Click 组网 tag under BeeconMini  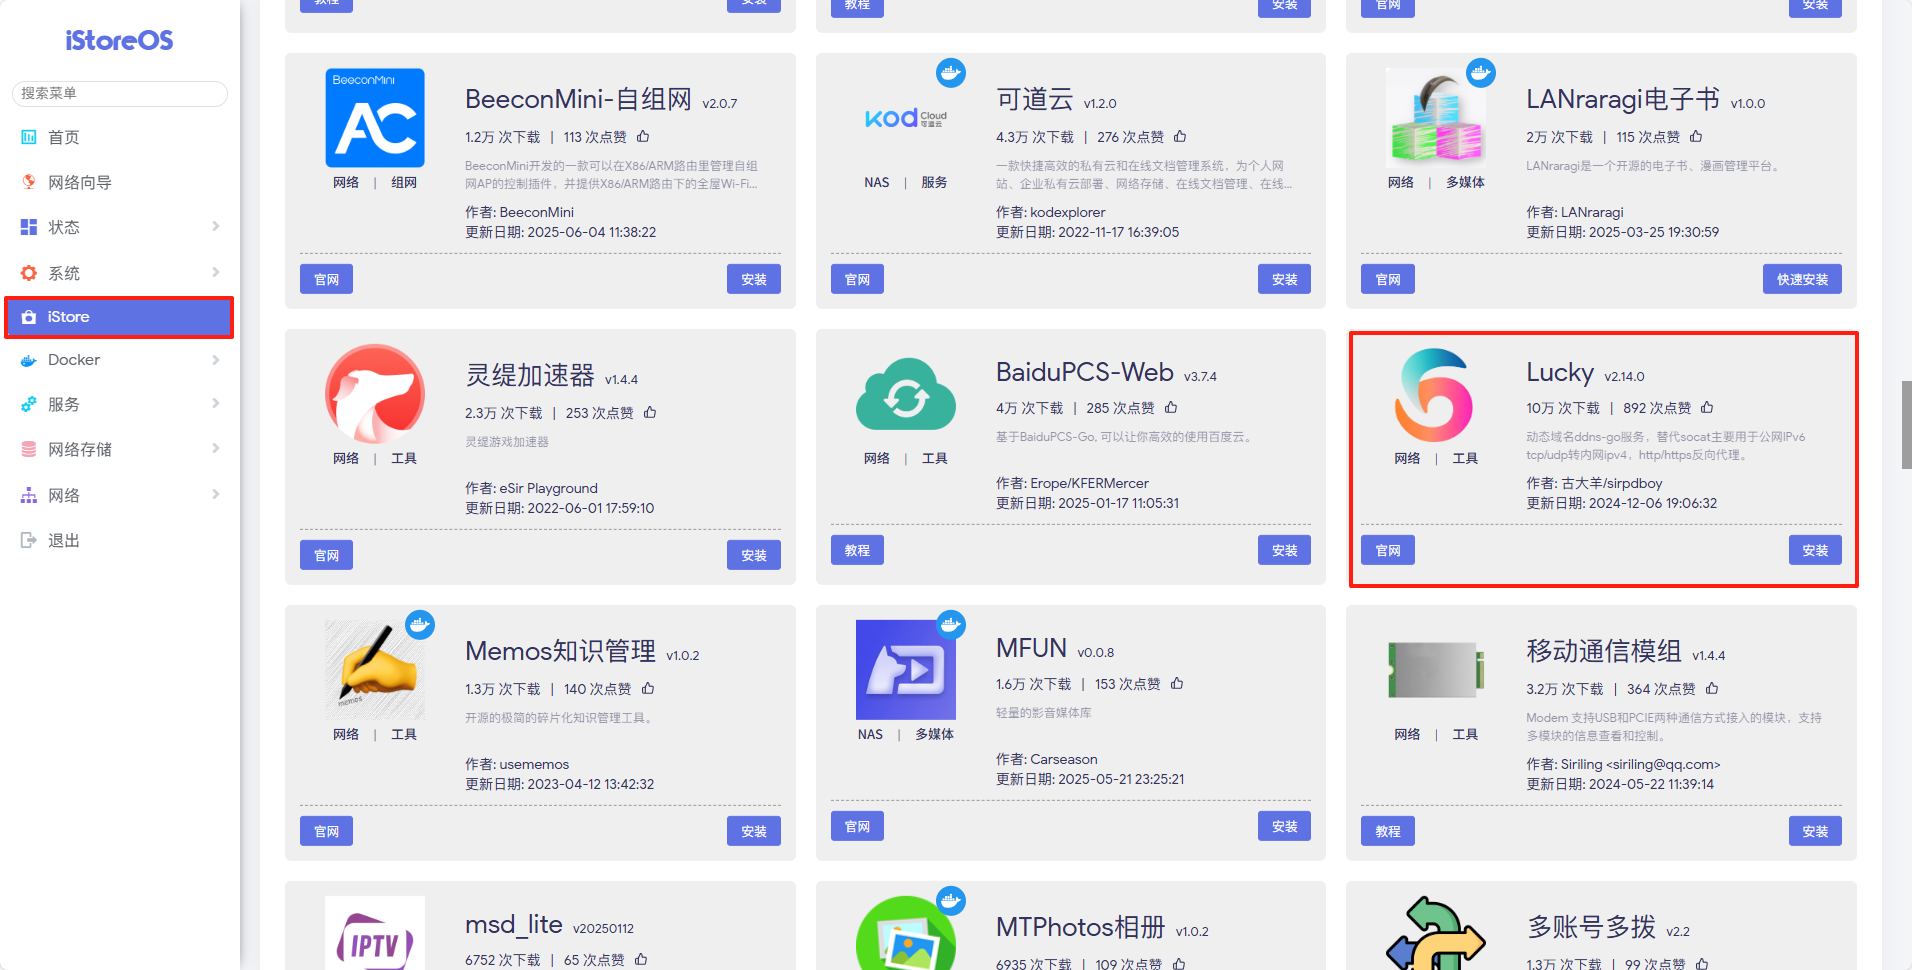[x=404, y=182]
